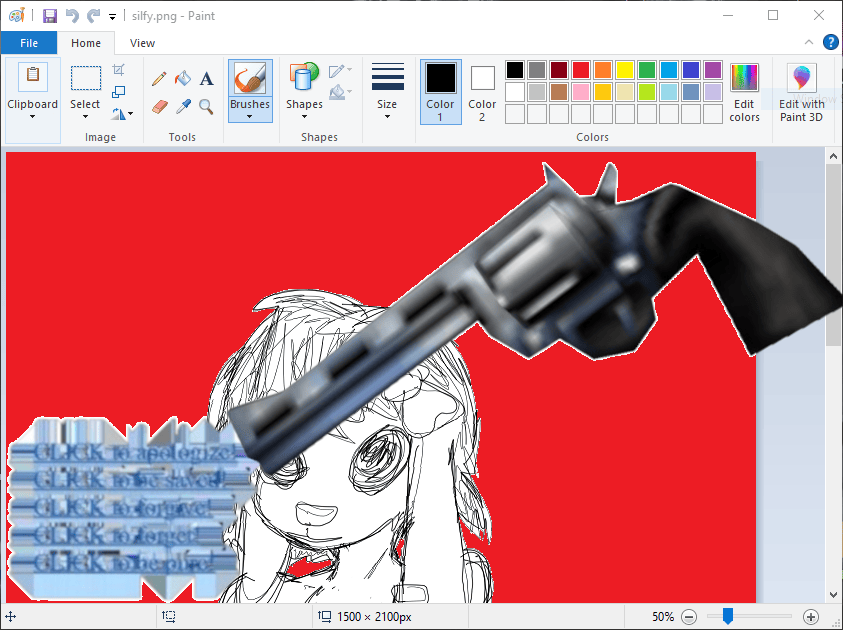Select the Pencil tool
Image resolution: width=843 pixels, height=630 pixels.
pos(159,79)
